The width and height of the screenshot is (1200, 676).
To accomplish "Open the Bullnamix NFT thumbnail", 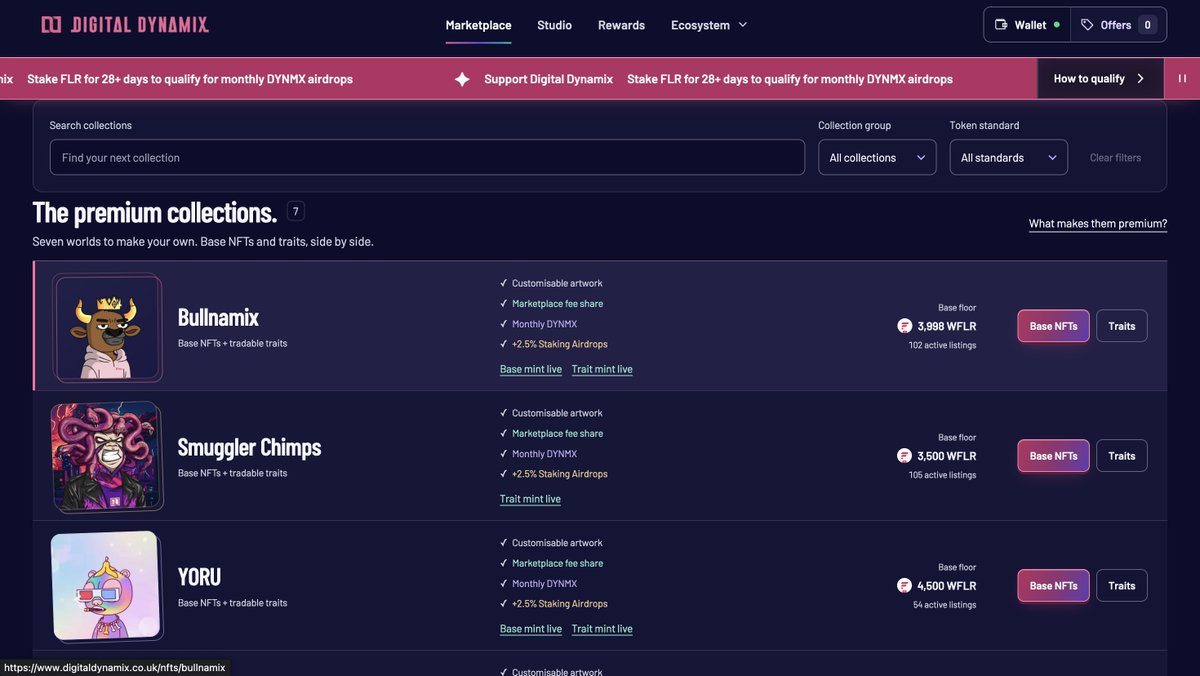I will tap(107, 328).
